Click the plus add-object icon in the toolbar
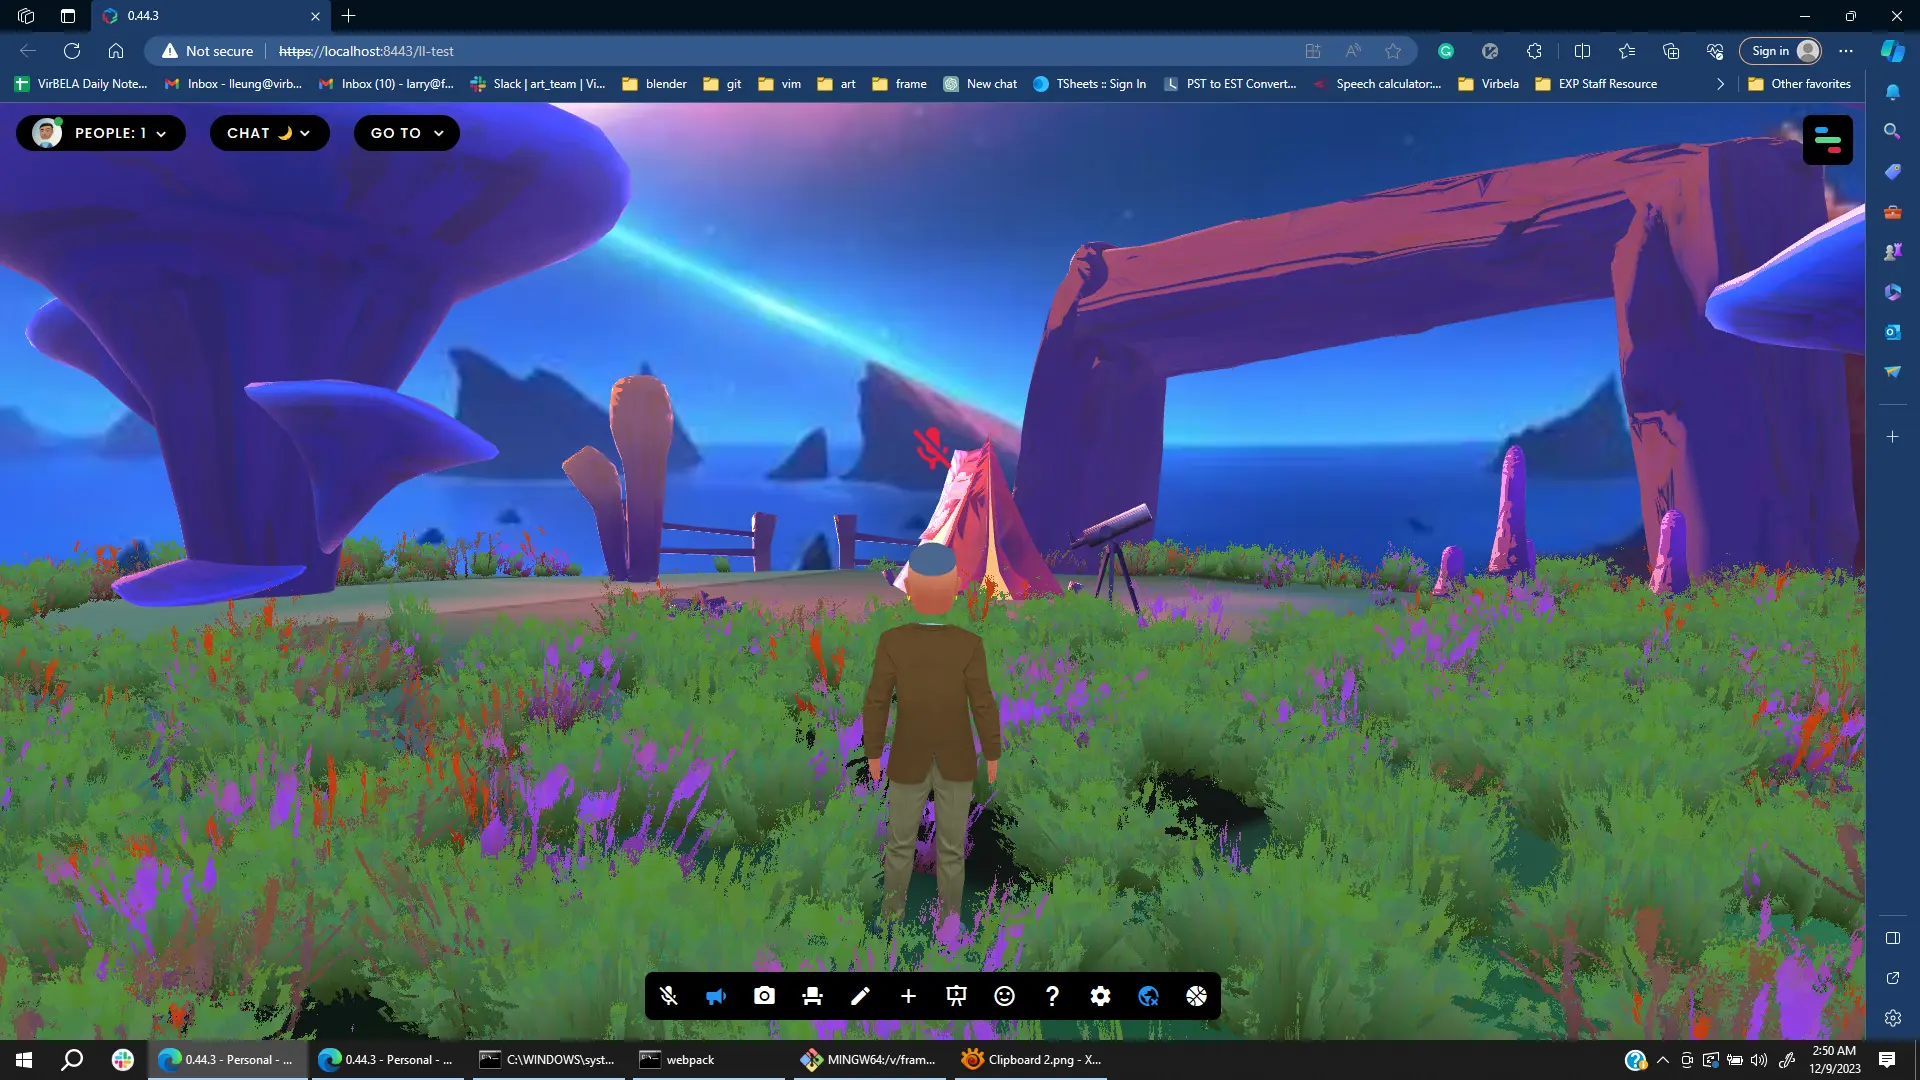Screen dimensions: 1920x1080 coord(908,996)
